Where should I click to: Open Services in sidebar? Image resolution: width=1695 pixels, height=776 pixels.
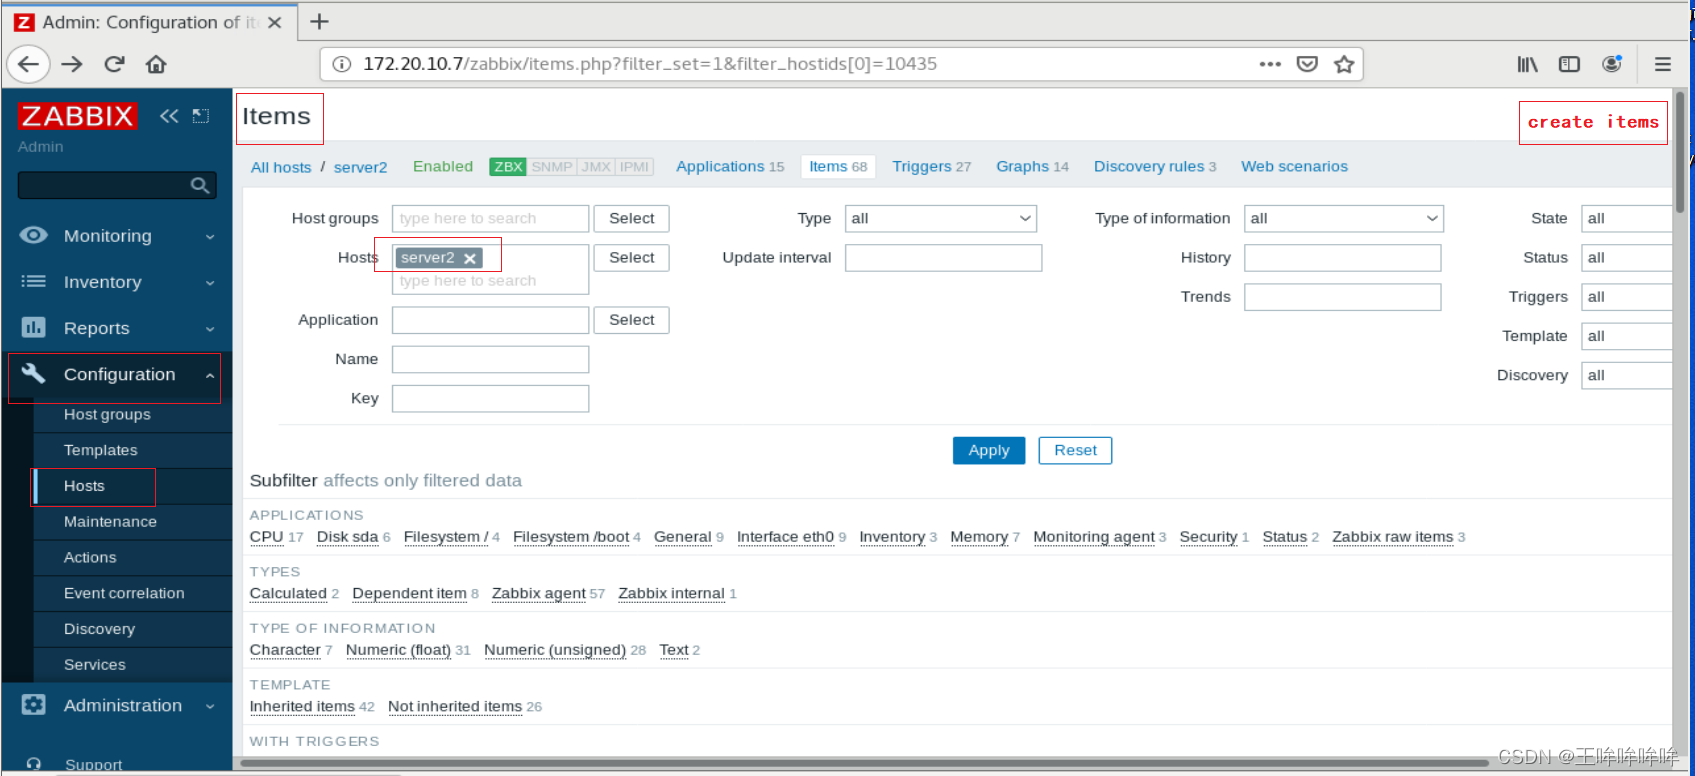point(95,665)
